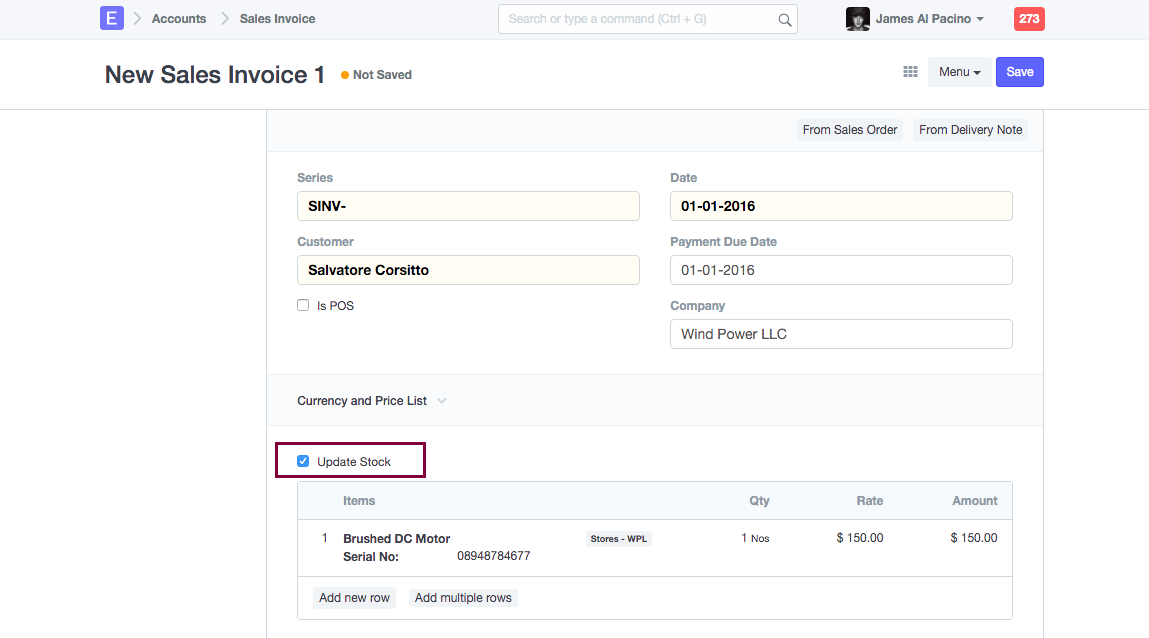Image resolution: width=1149 pixels, height=638 pixels.
Task: Open the grid view icon beside Menu
Action: click(x=910, y=72)
